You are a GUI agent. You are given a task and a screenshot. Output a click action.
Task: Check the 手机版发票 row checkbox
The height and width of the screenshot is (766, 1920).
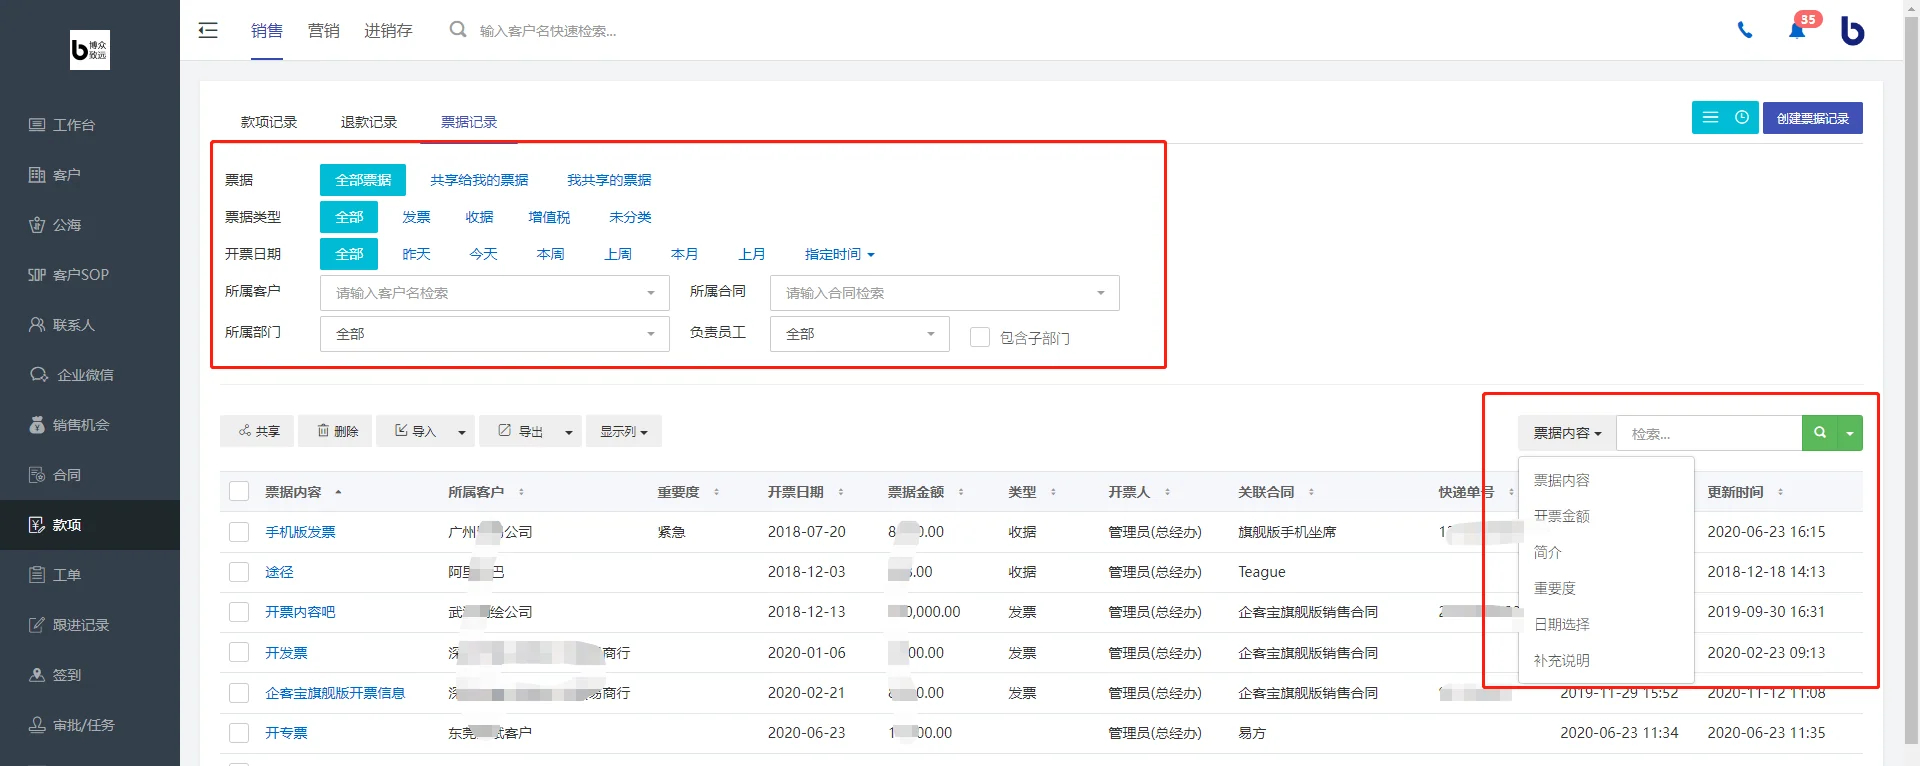[239, 532]
